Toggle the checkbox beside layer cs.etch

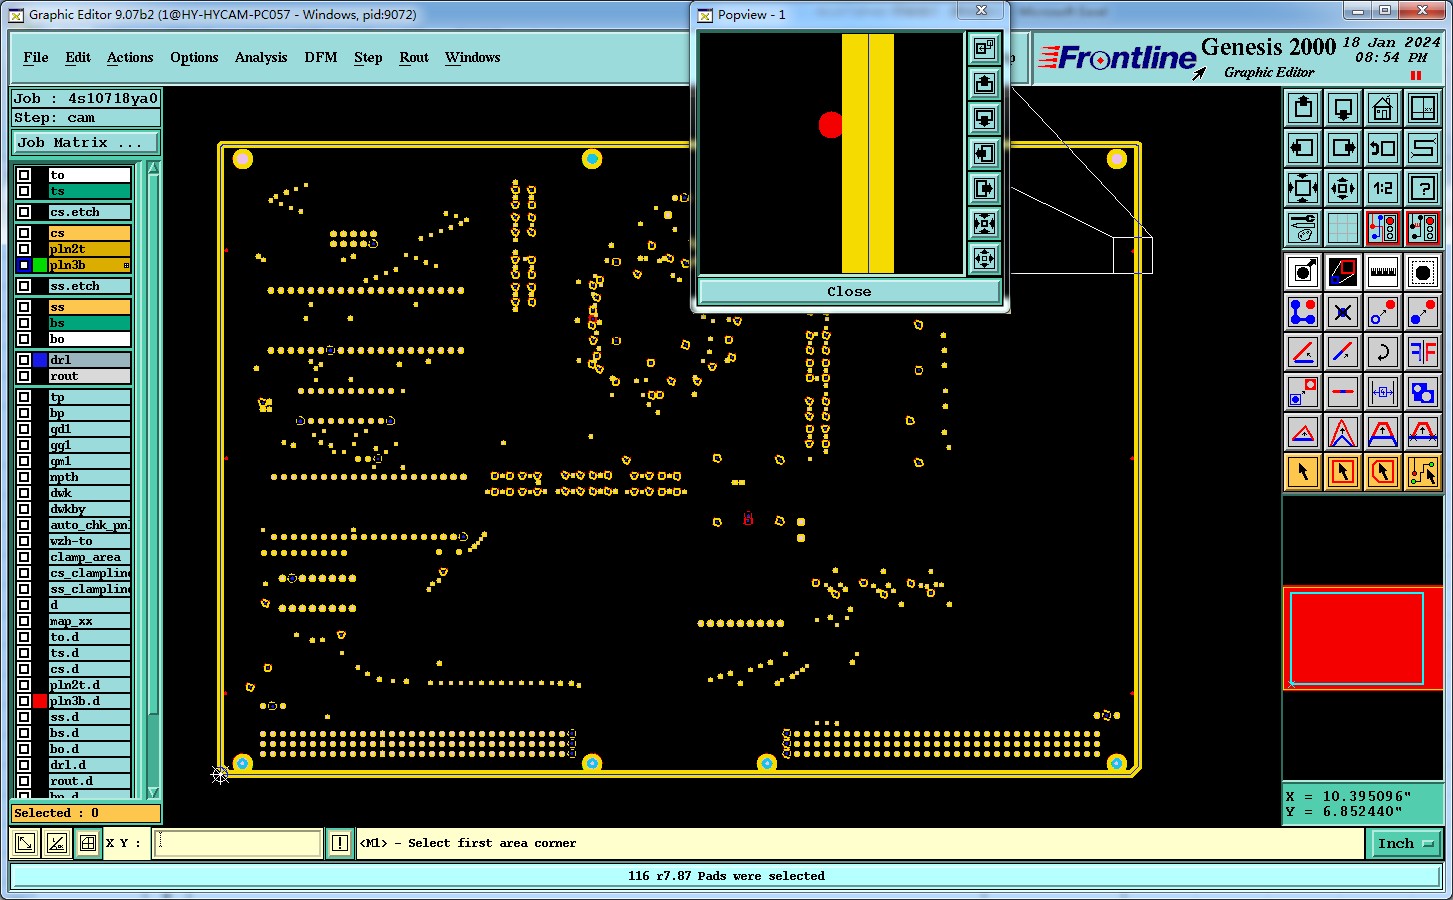point(24,212)
